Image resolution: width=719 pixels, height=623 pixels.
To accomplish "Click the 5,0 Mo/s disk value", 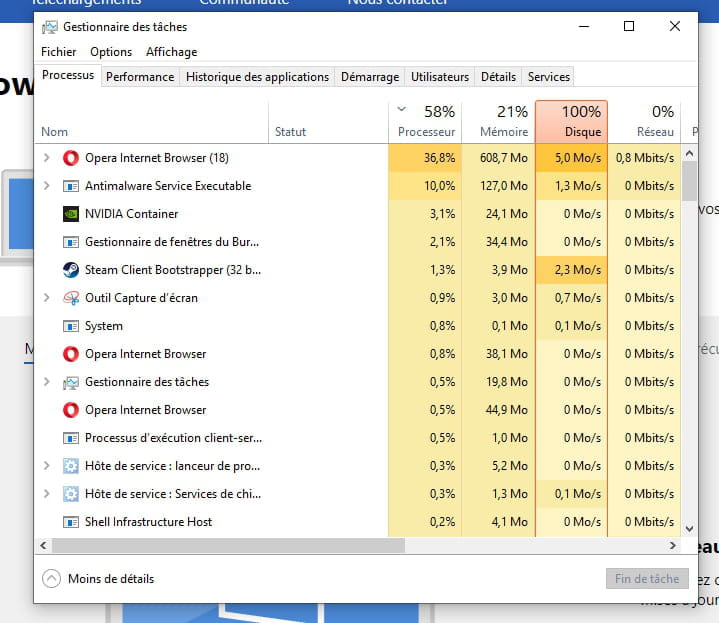I will tap(578, 158).
